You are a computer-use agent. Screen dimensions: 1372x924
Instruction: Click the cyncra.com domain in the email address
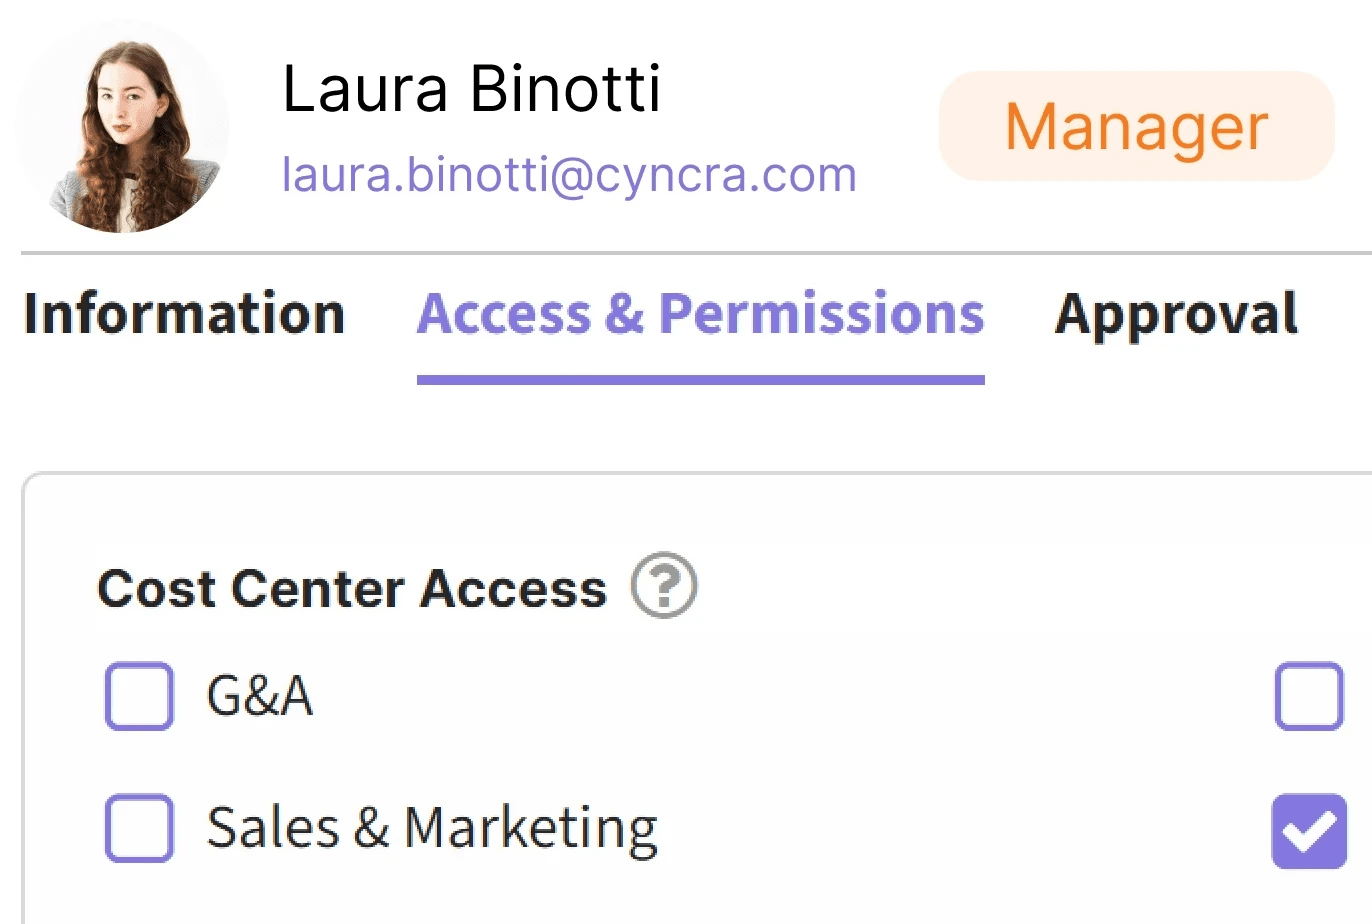pos(726,175)
